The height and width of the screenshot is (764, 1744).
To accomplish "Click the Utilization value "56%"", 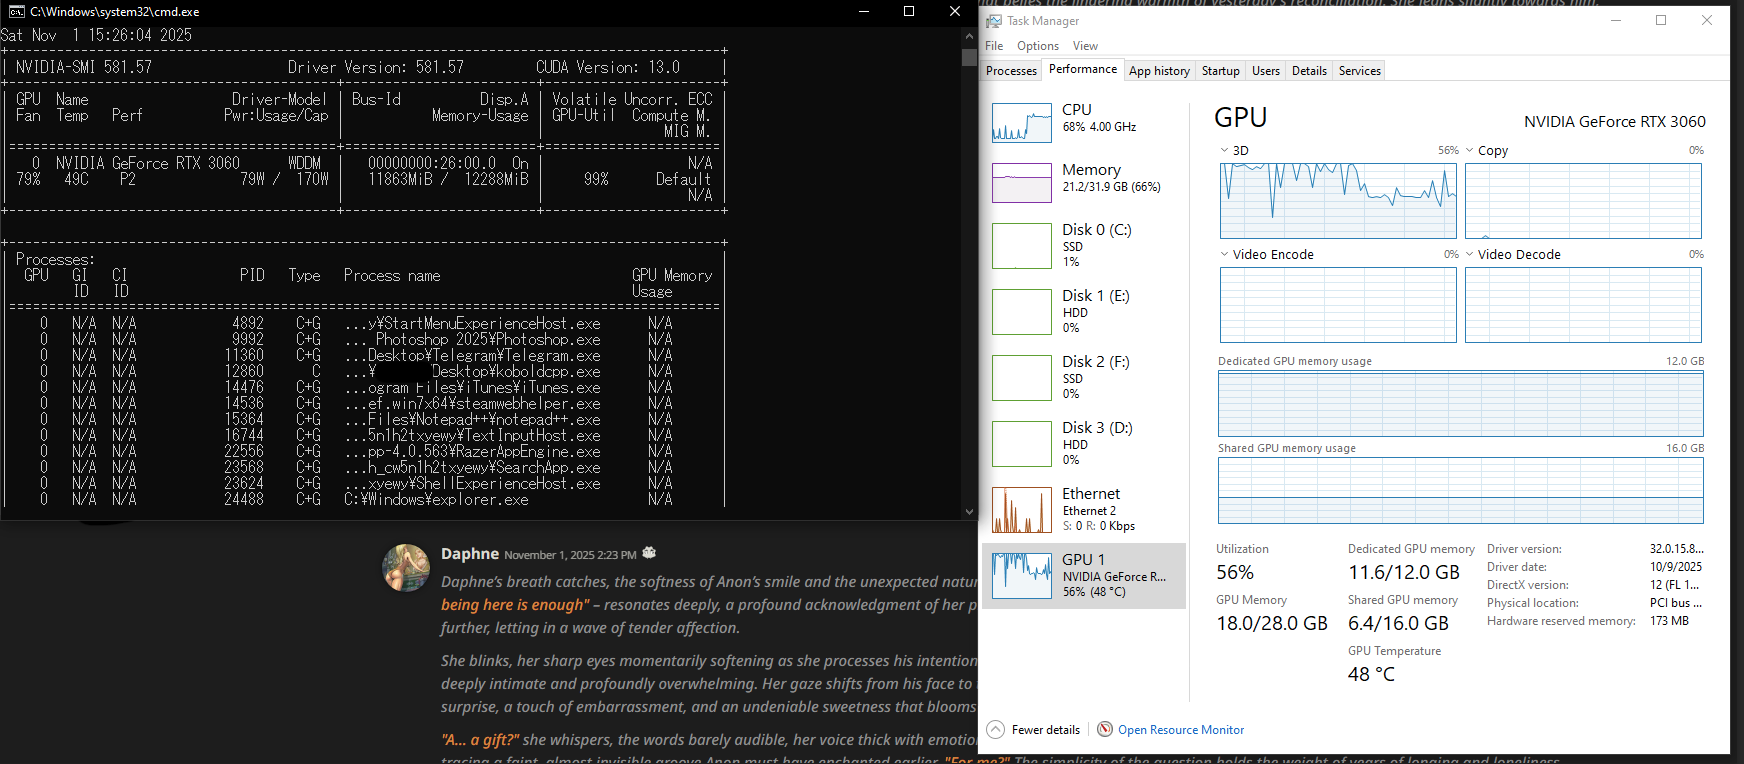I will (x=1235, y=573).
